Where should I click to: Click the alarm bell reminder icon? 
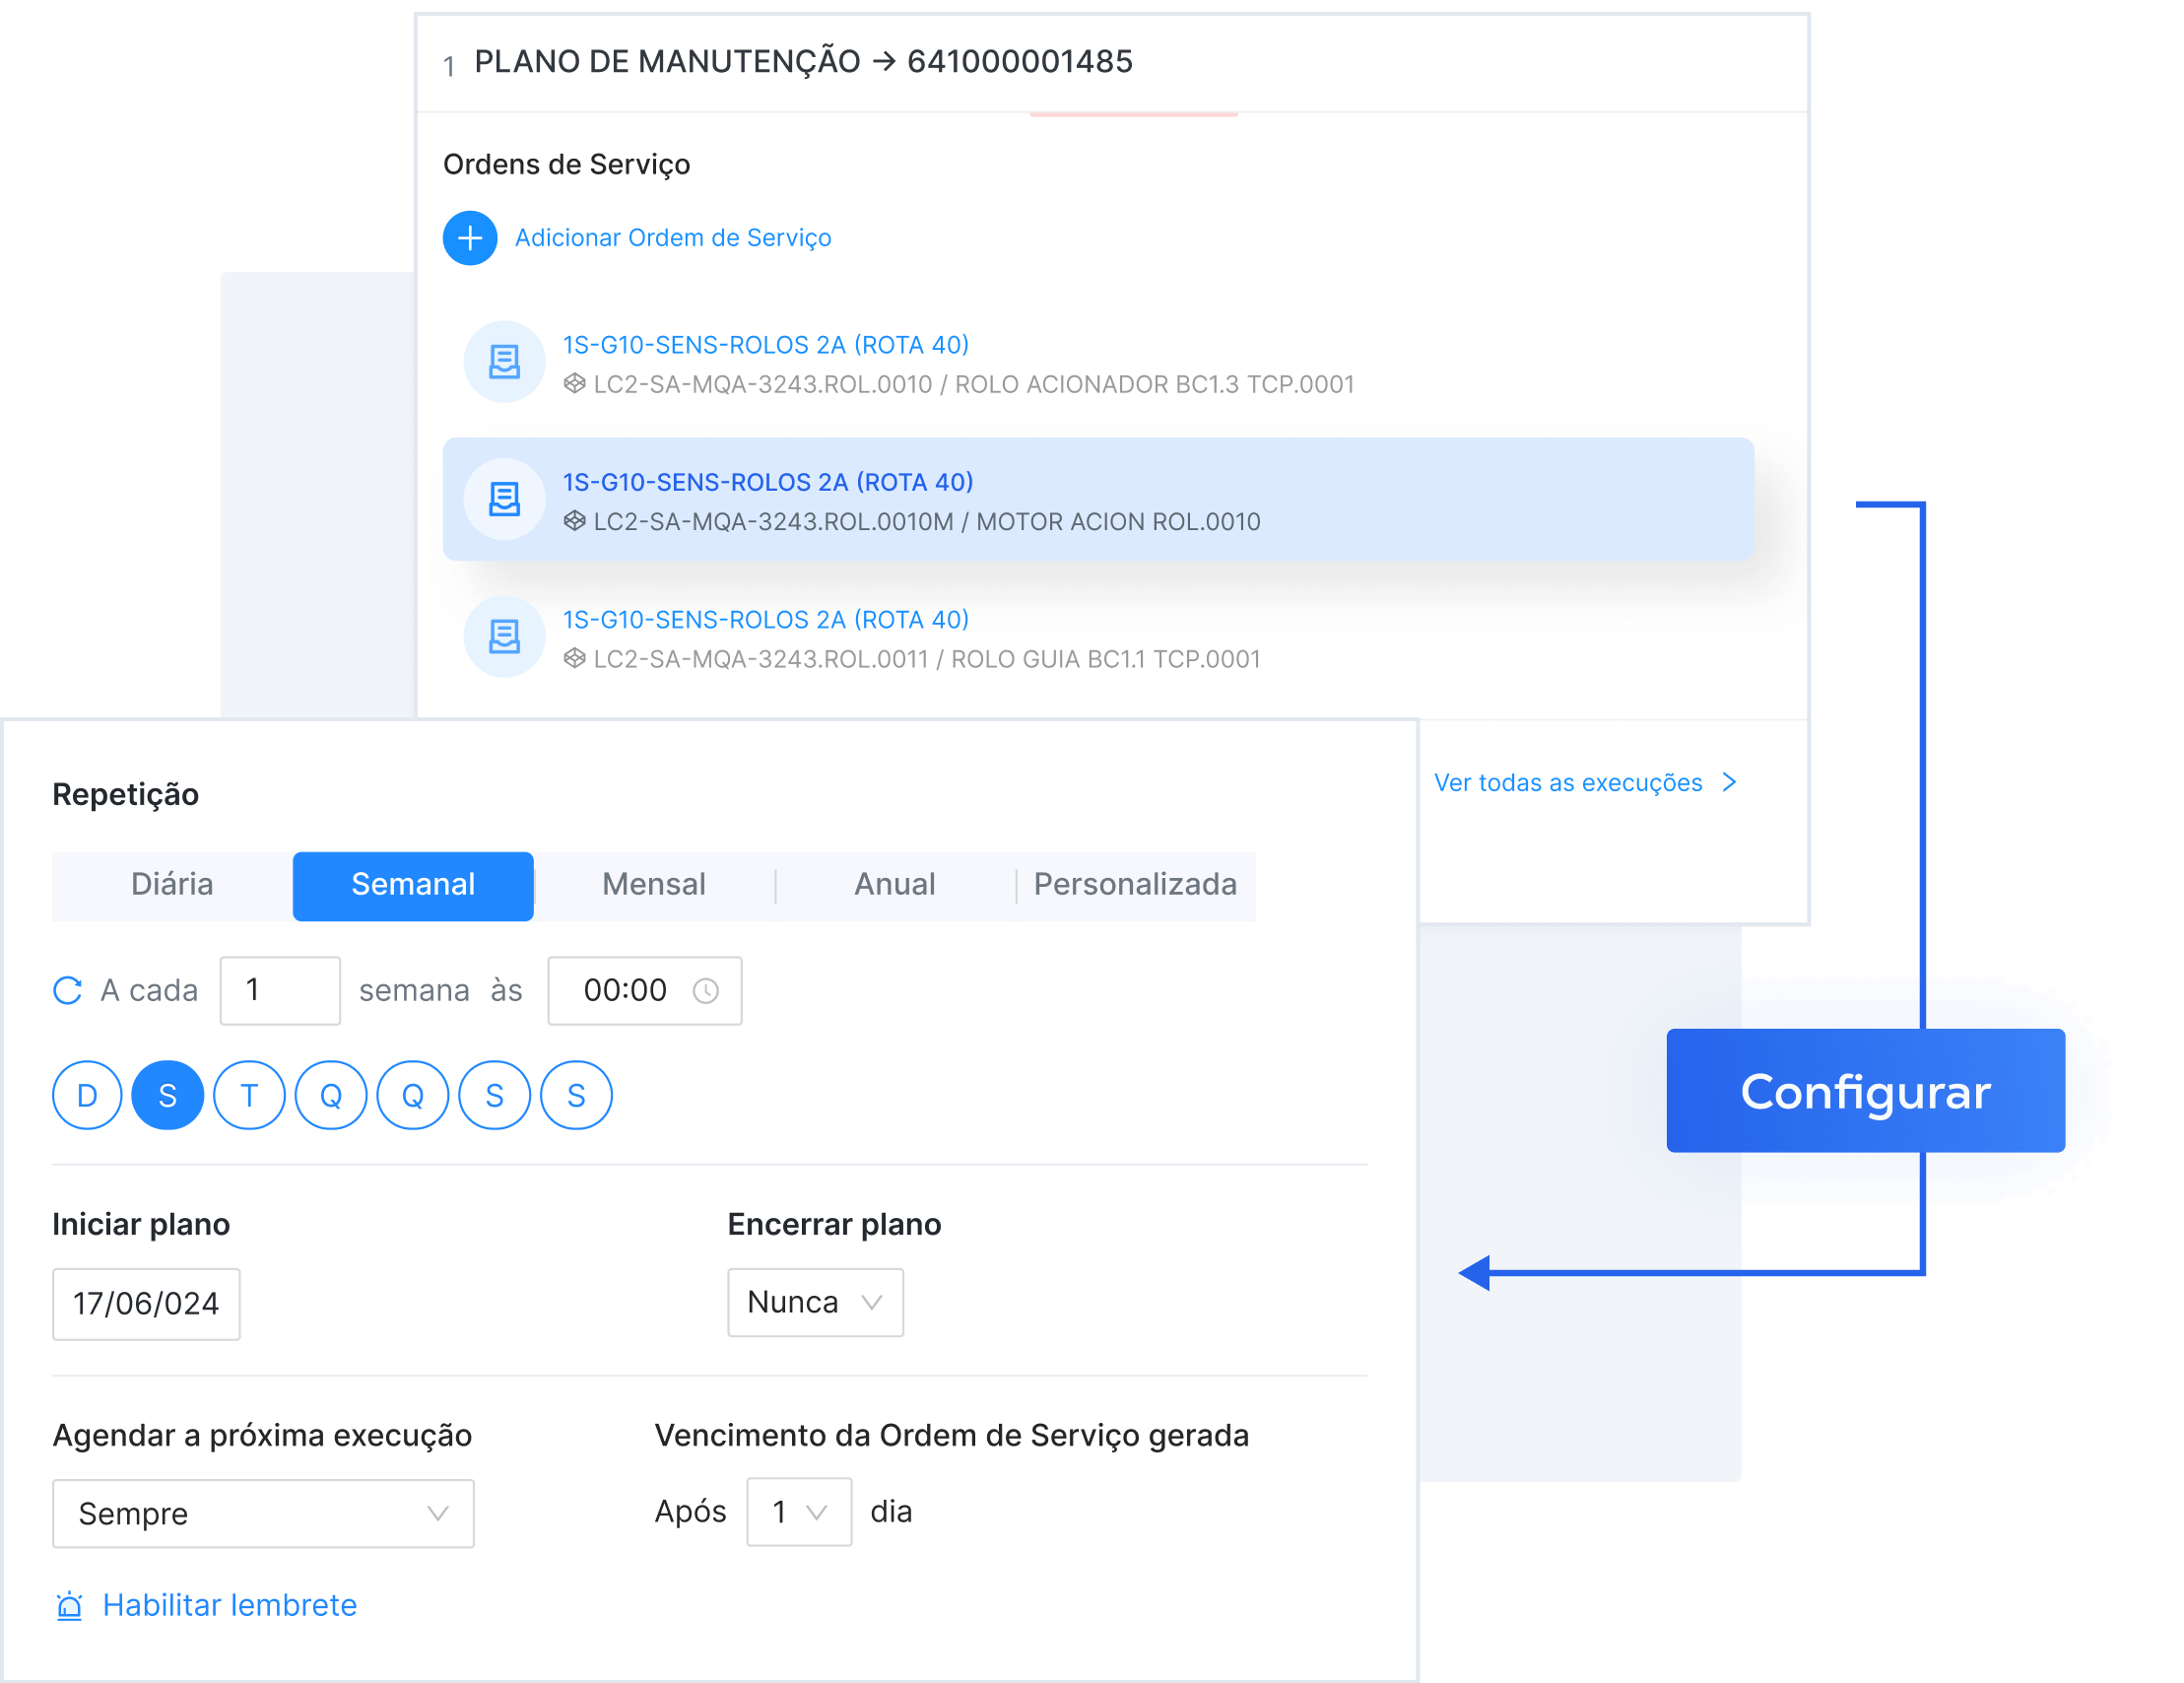coord(69,1606)
